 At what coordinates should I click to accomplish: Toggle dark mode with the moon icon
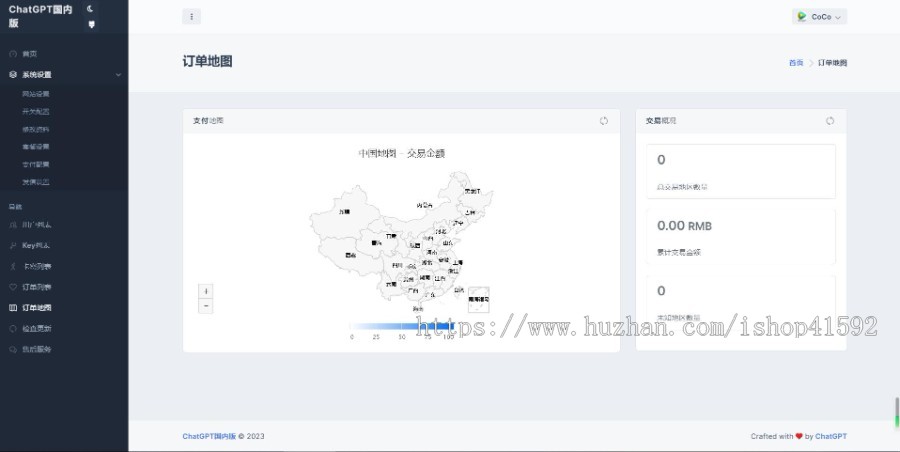[90, 9]
